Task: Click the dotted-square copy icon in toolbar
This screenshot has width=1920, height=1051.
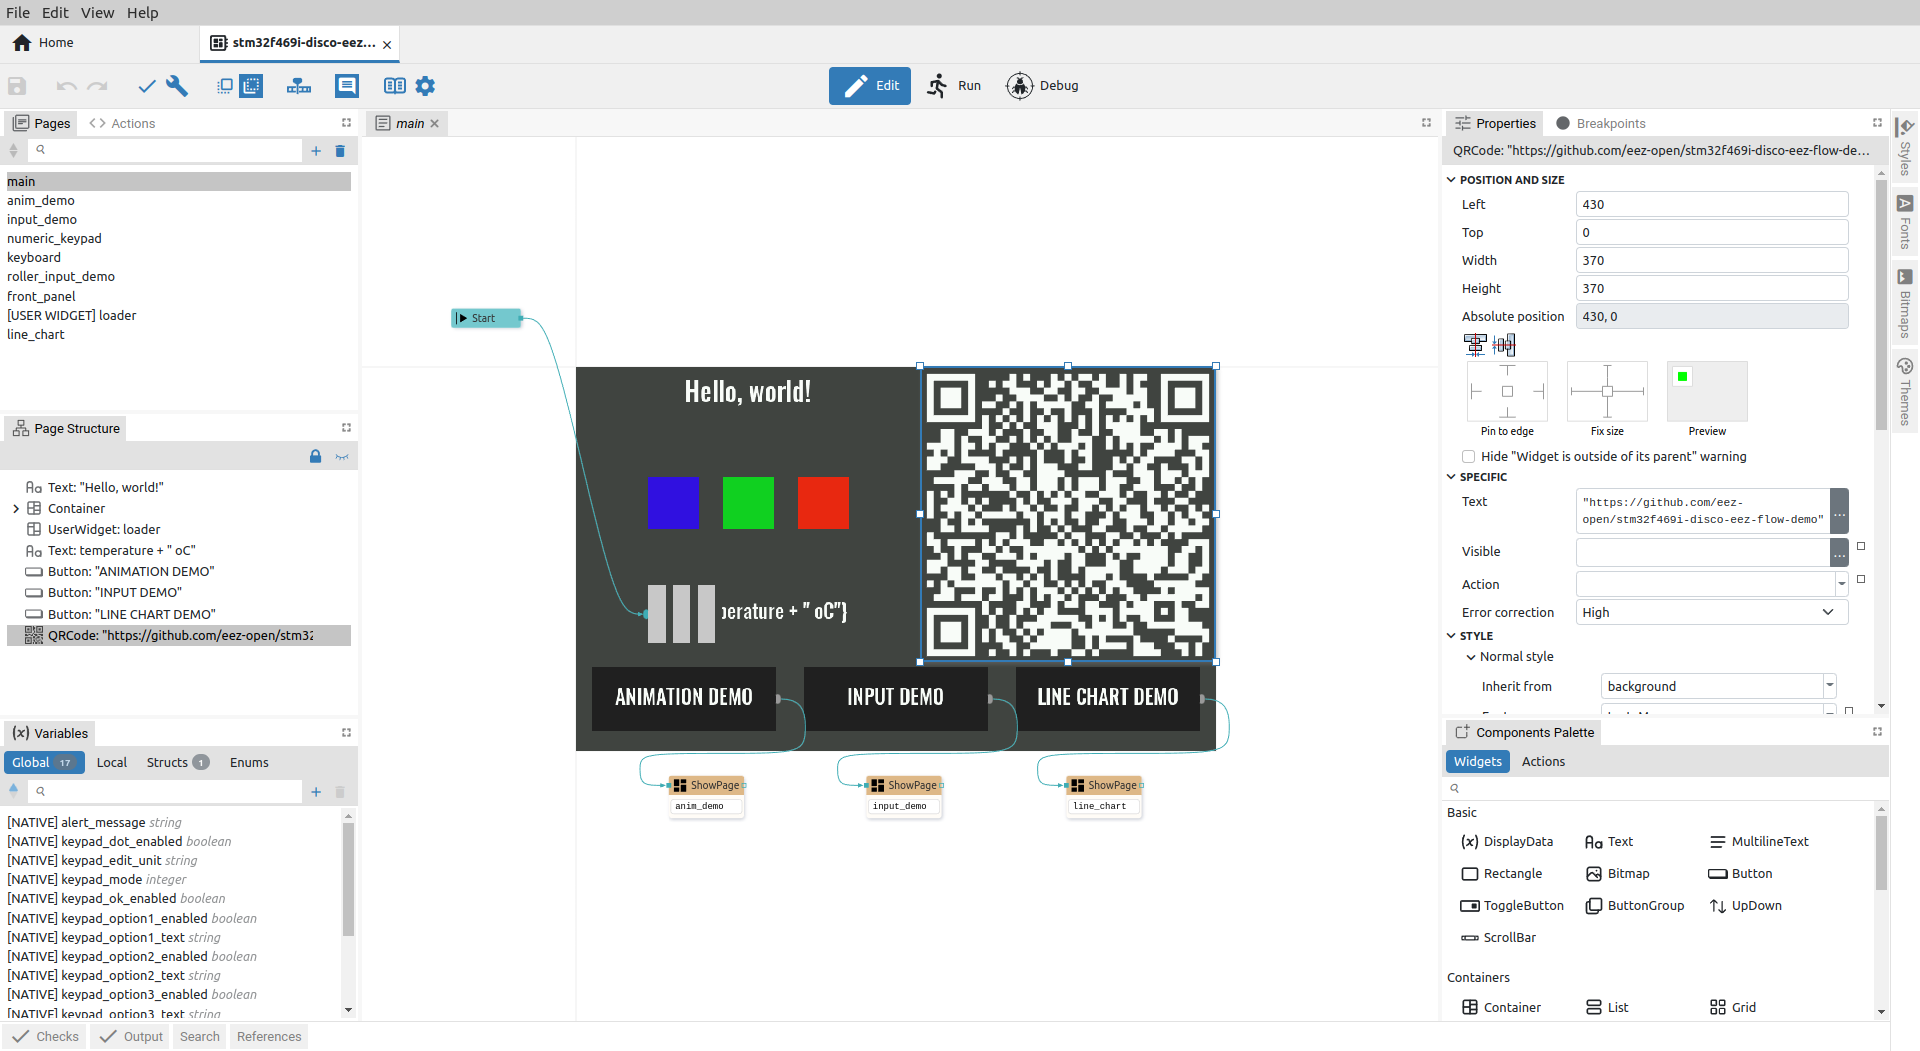Action: 225,86
